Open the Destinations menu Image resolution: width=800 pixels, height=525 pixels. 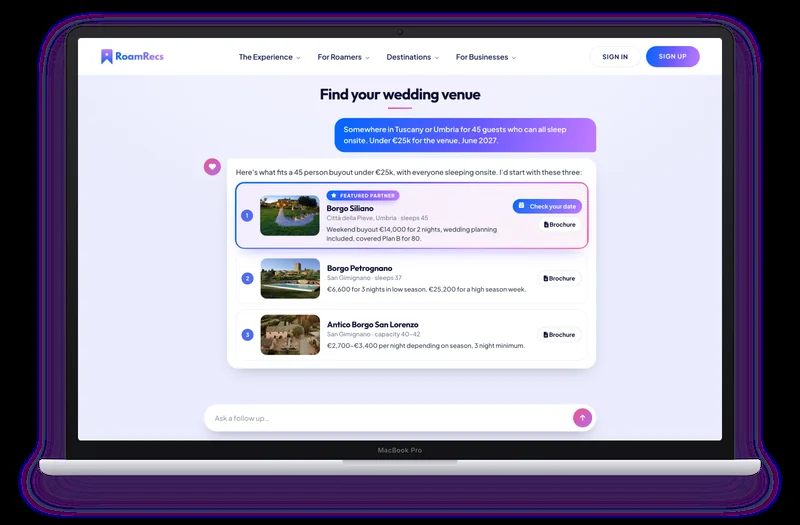(412, 57)
